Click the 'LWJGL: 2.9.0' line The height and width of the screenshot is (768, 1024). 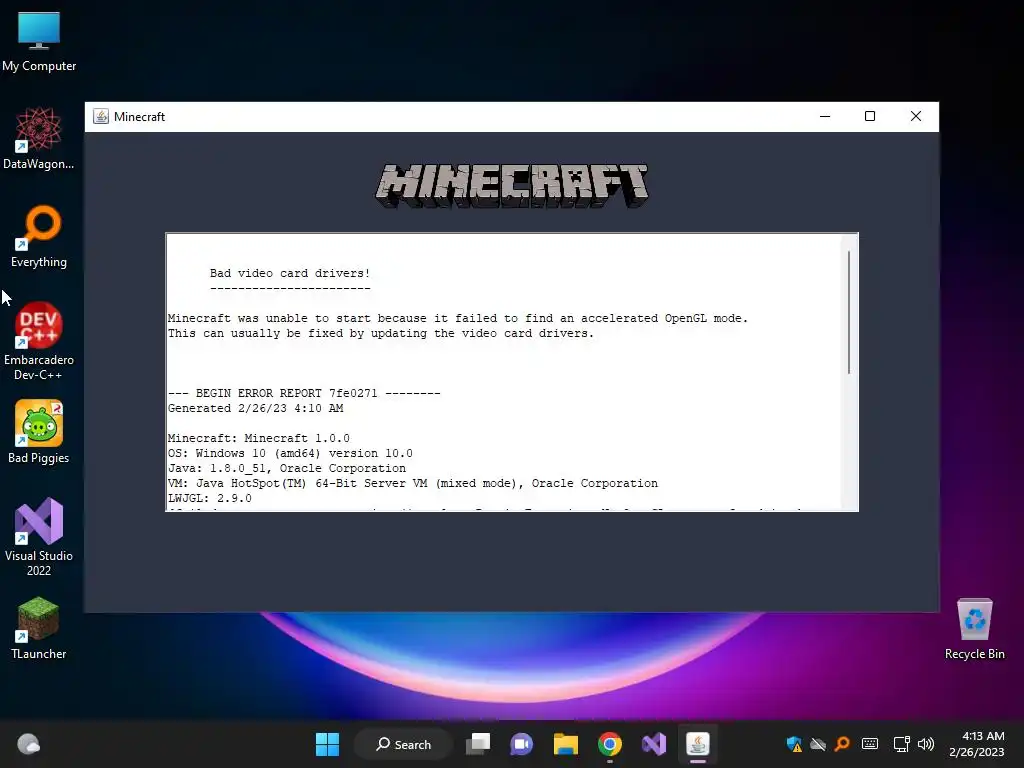coord(210,498)
